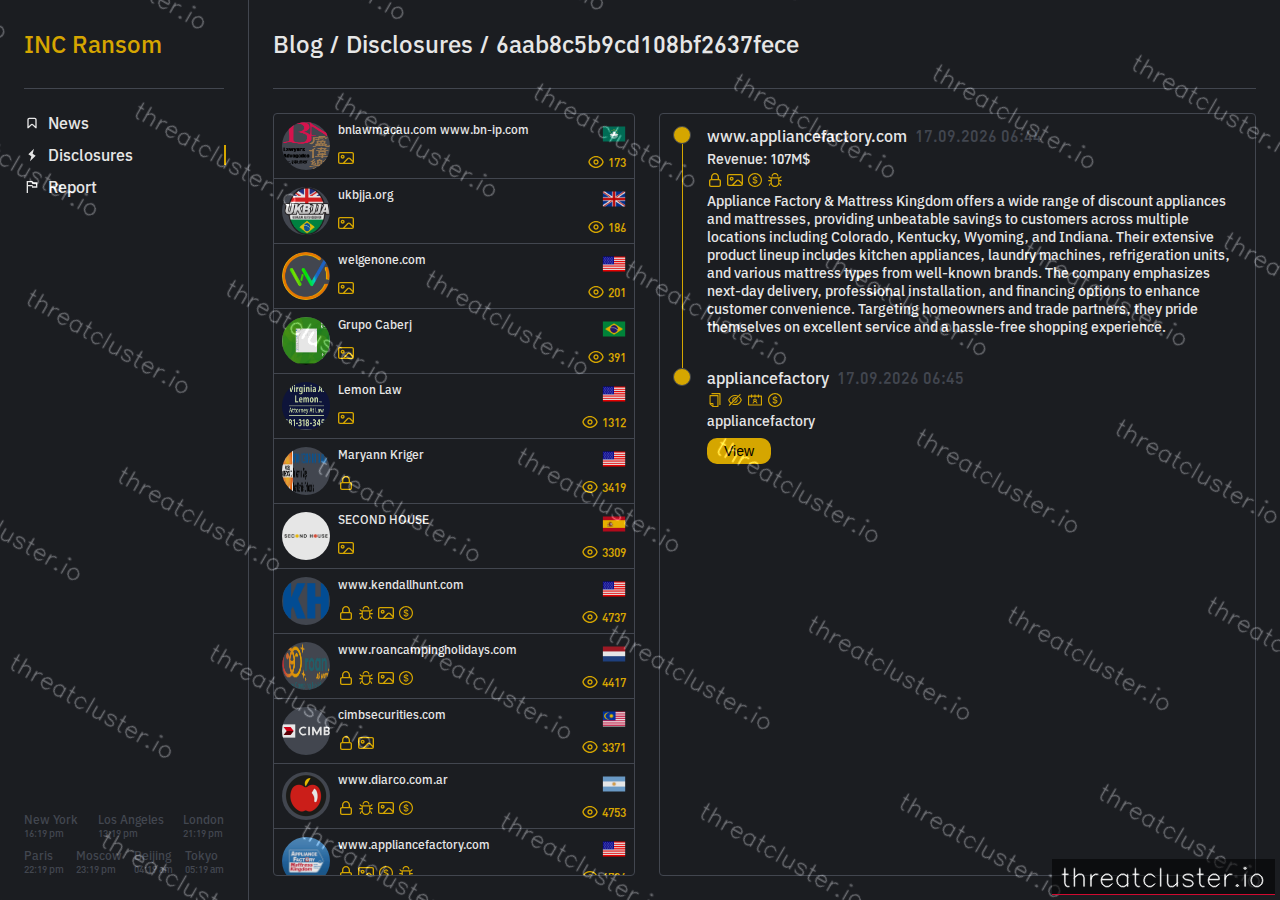
Task: Click the image icon under cimbsecurities.com
Action: [x=366, y=743]
